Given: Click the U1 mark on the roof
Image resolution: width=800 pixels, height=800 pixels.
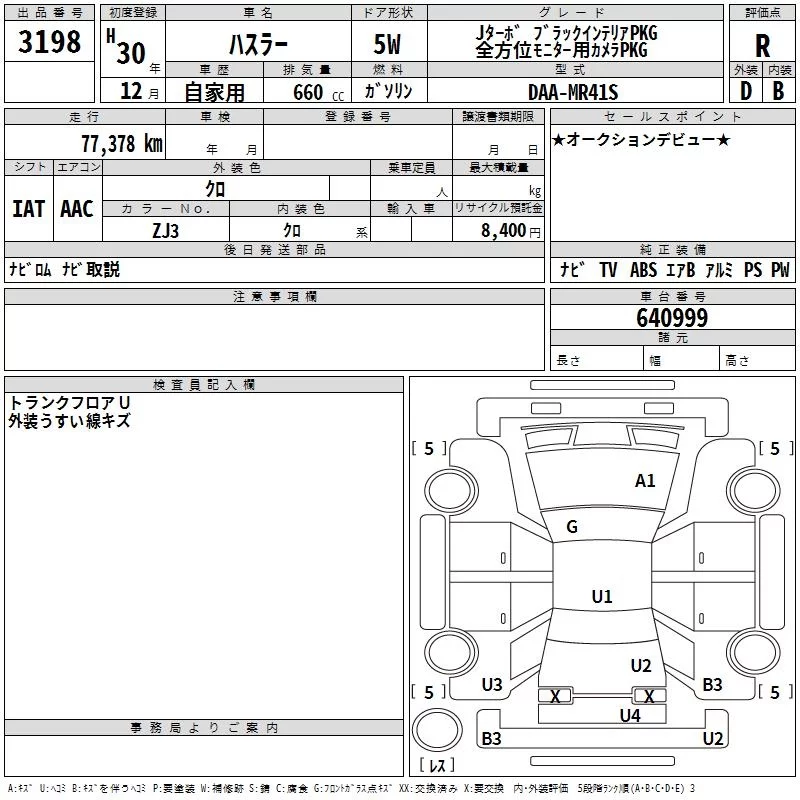Looking at the screenshot, I should (602, 596).
